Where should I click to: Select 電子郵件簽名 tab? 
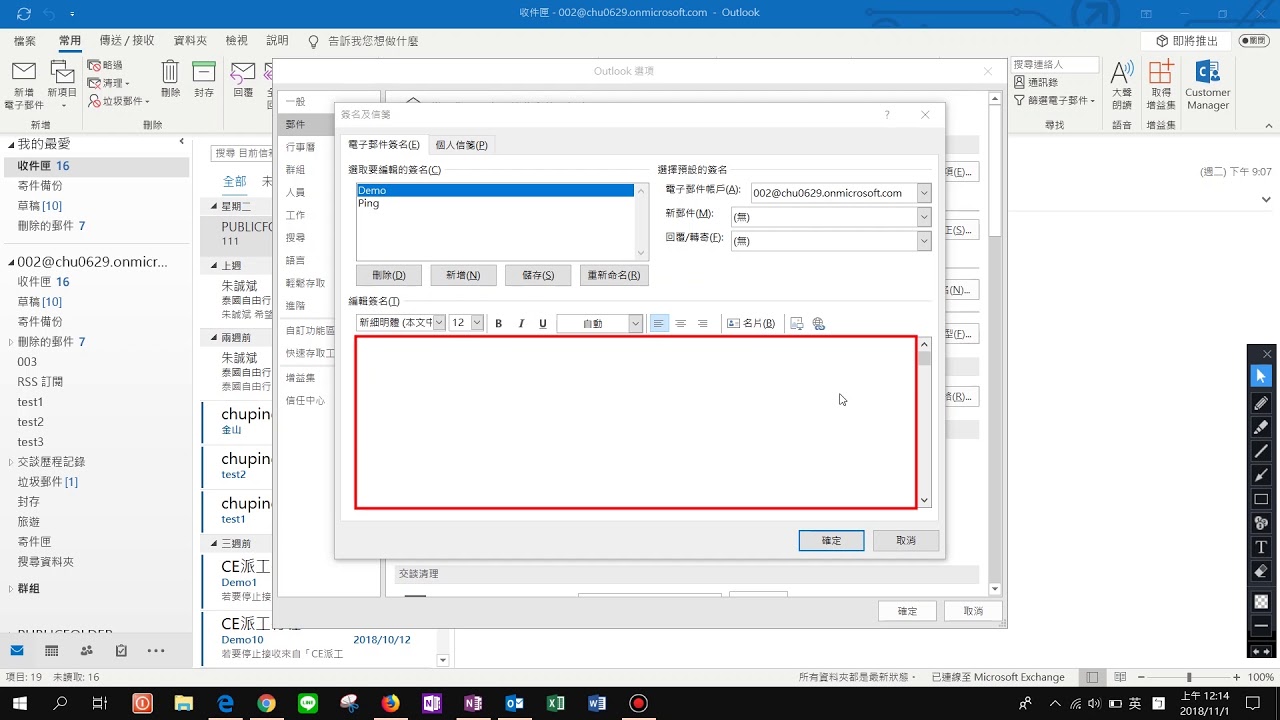coord(384,145)
